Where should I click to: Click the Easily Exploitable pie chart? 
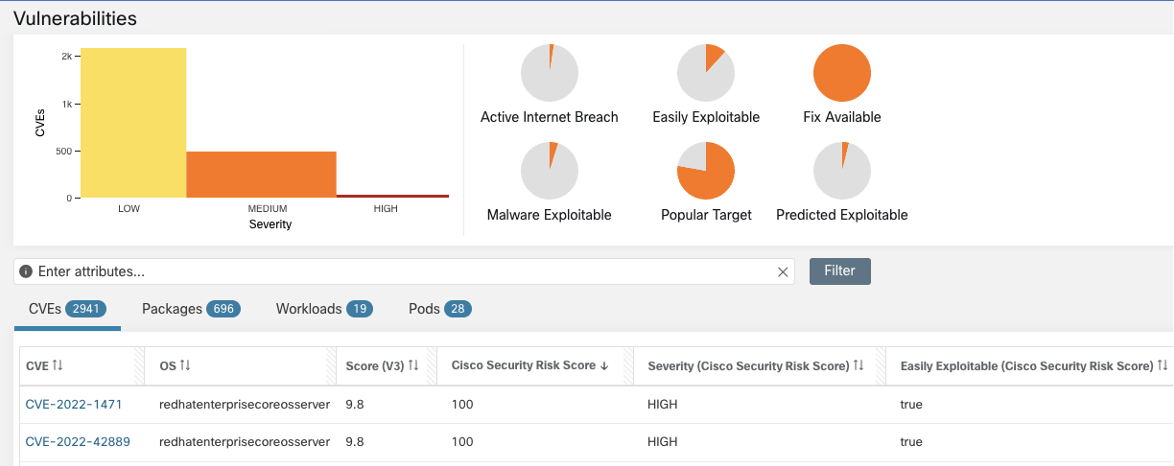(x=706, y=73)
